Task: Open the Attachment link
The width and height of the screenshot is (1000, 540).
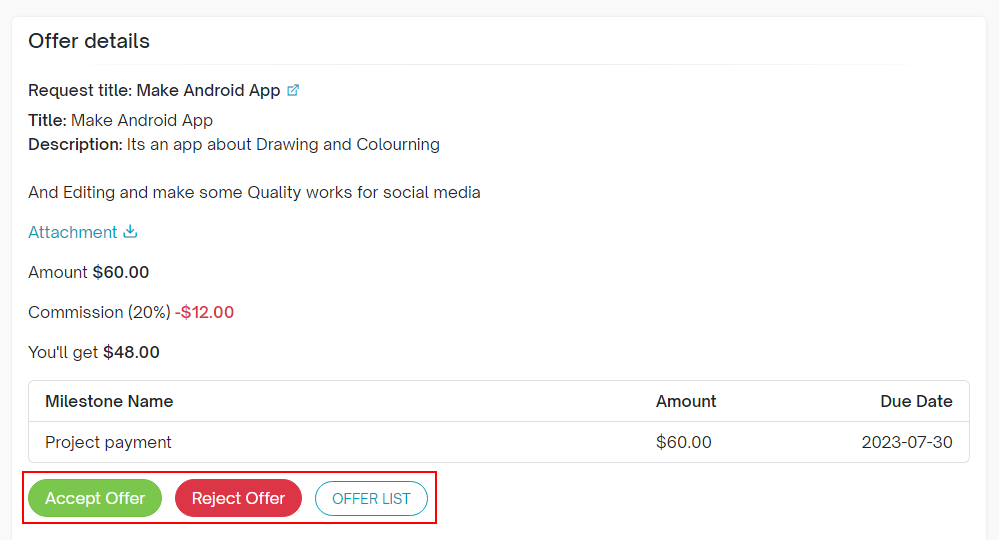Action: click(73, 232)
